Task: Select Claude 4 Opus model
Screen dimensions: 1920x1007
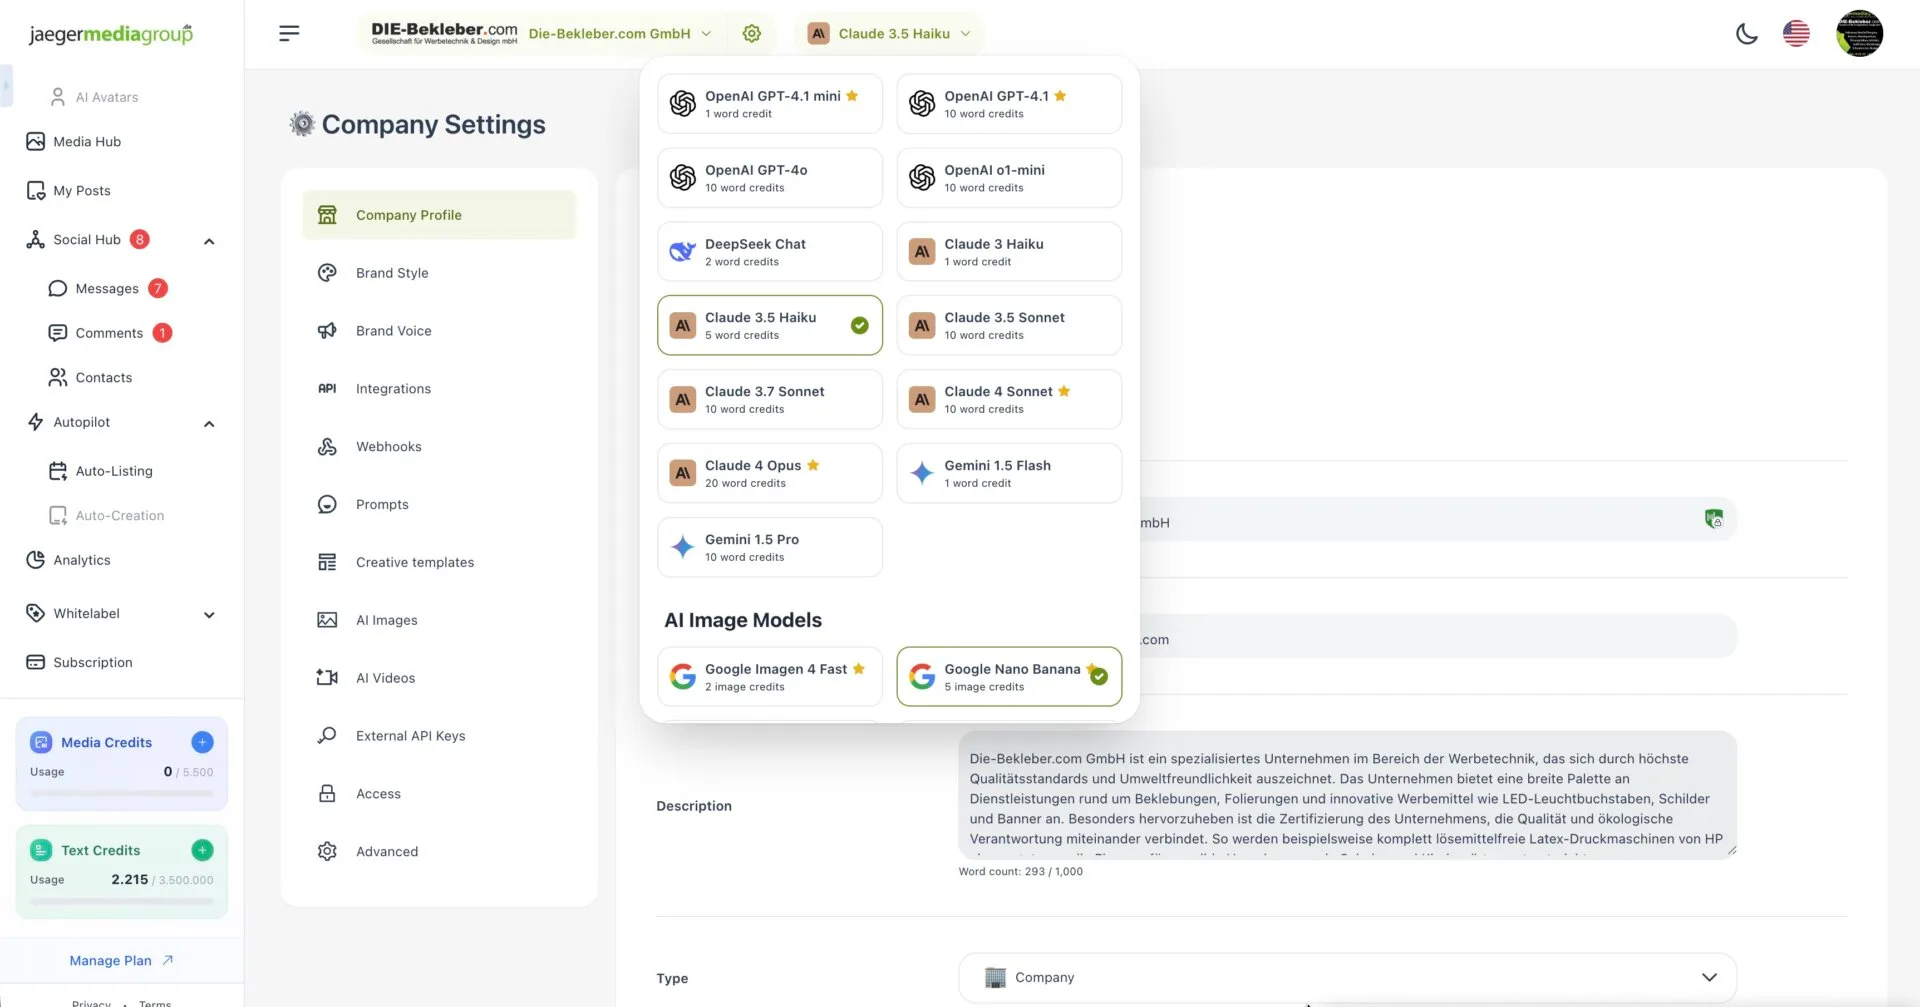Action: [x=769, y=473]
